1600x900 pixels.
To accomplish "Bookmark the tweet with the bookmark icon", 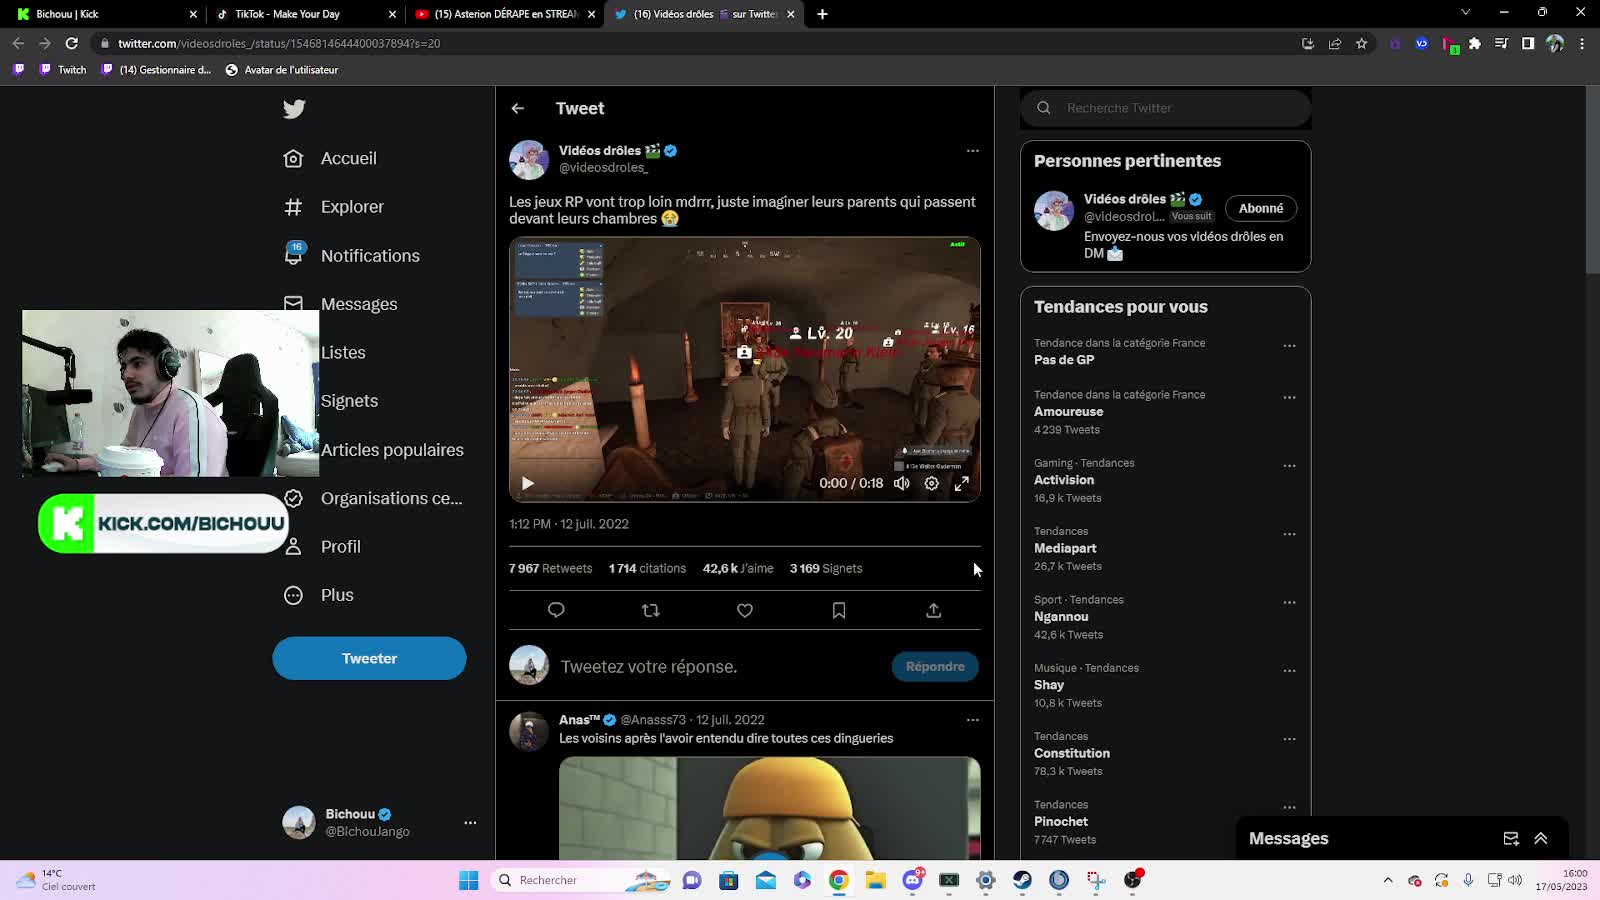I will coord(839,610).
